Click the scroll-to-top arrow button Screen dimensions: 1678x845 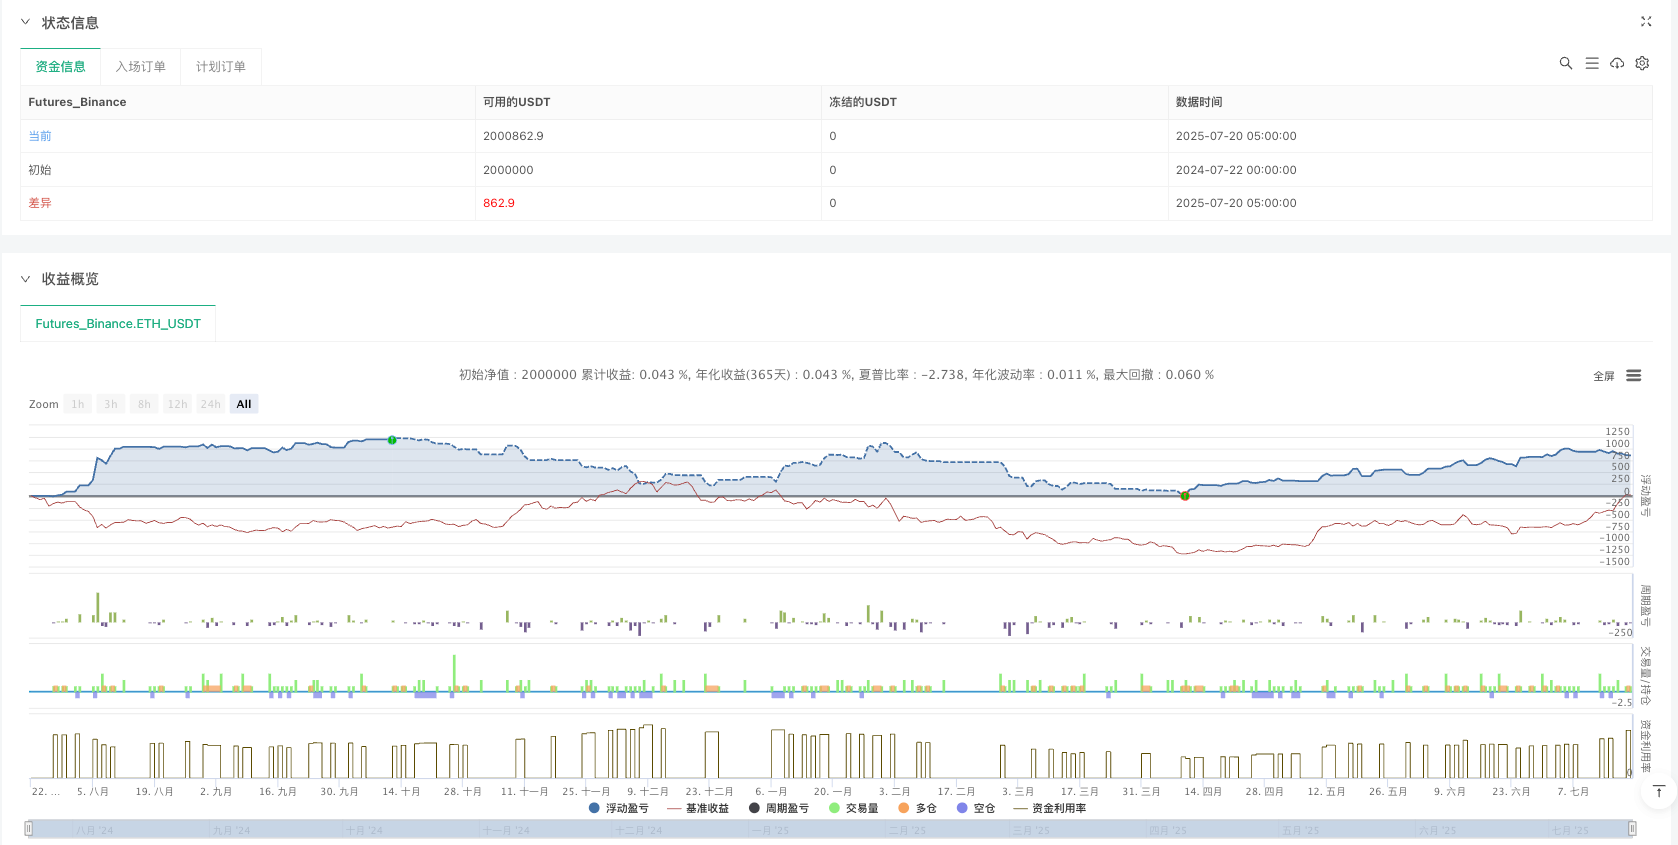click(x=1658, y=792)
